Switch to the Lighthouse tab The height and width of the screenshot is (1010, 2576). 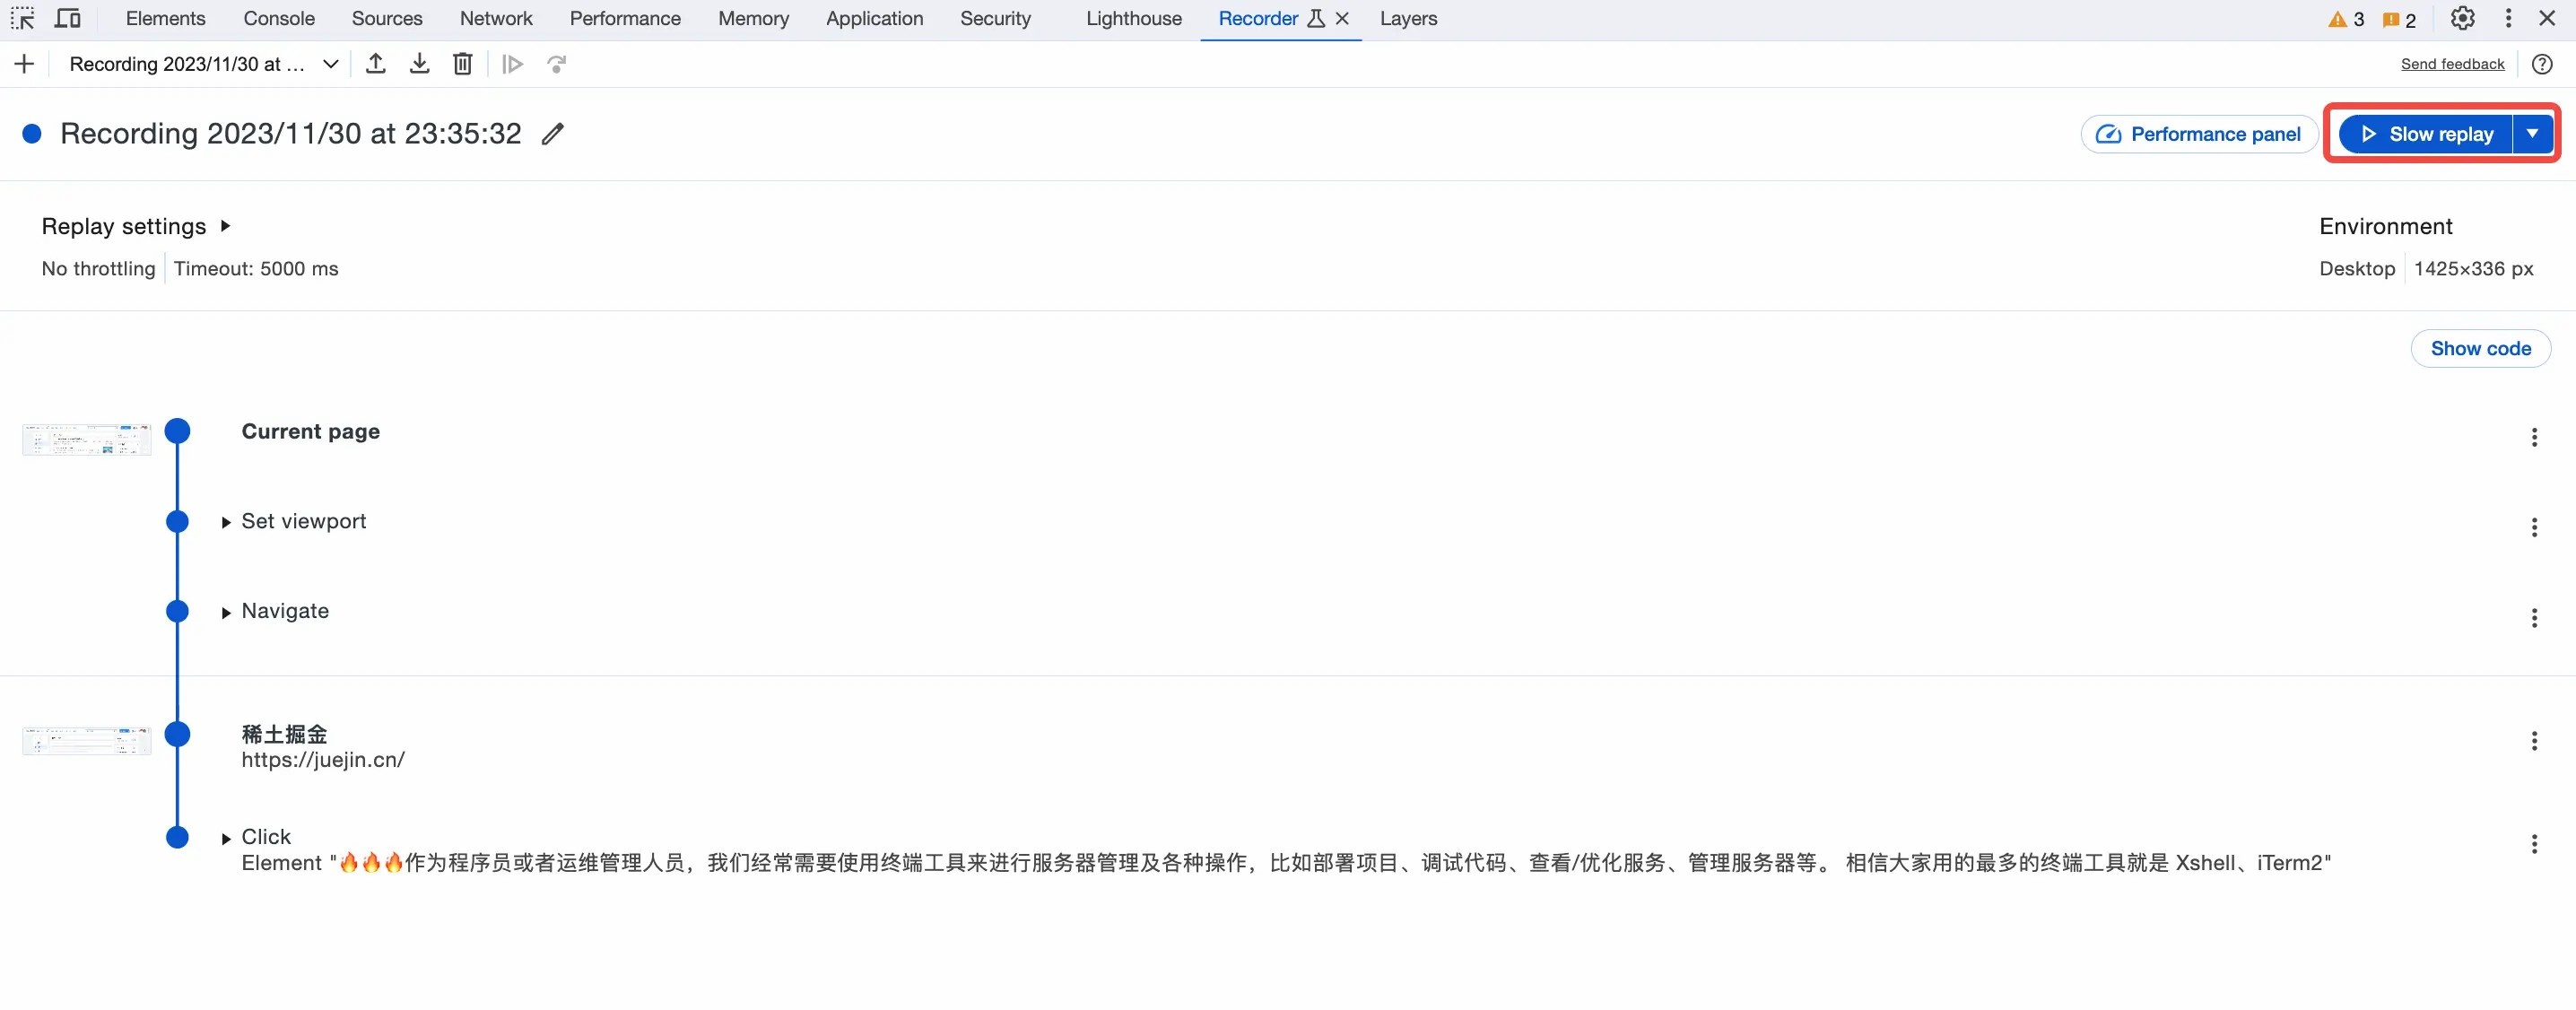pyautogui.click(x=1133, y=18)
